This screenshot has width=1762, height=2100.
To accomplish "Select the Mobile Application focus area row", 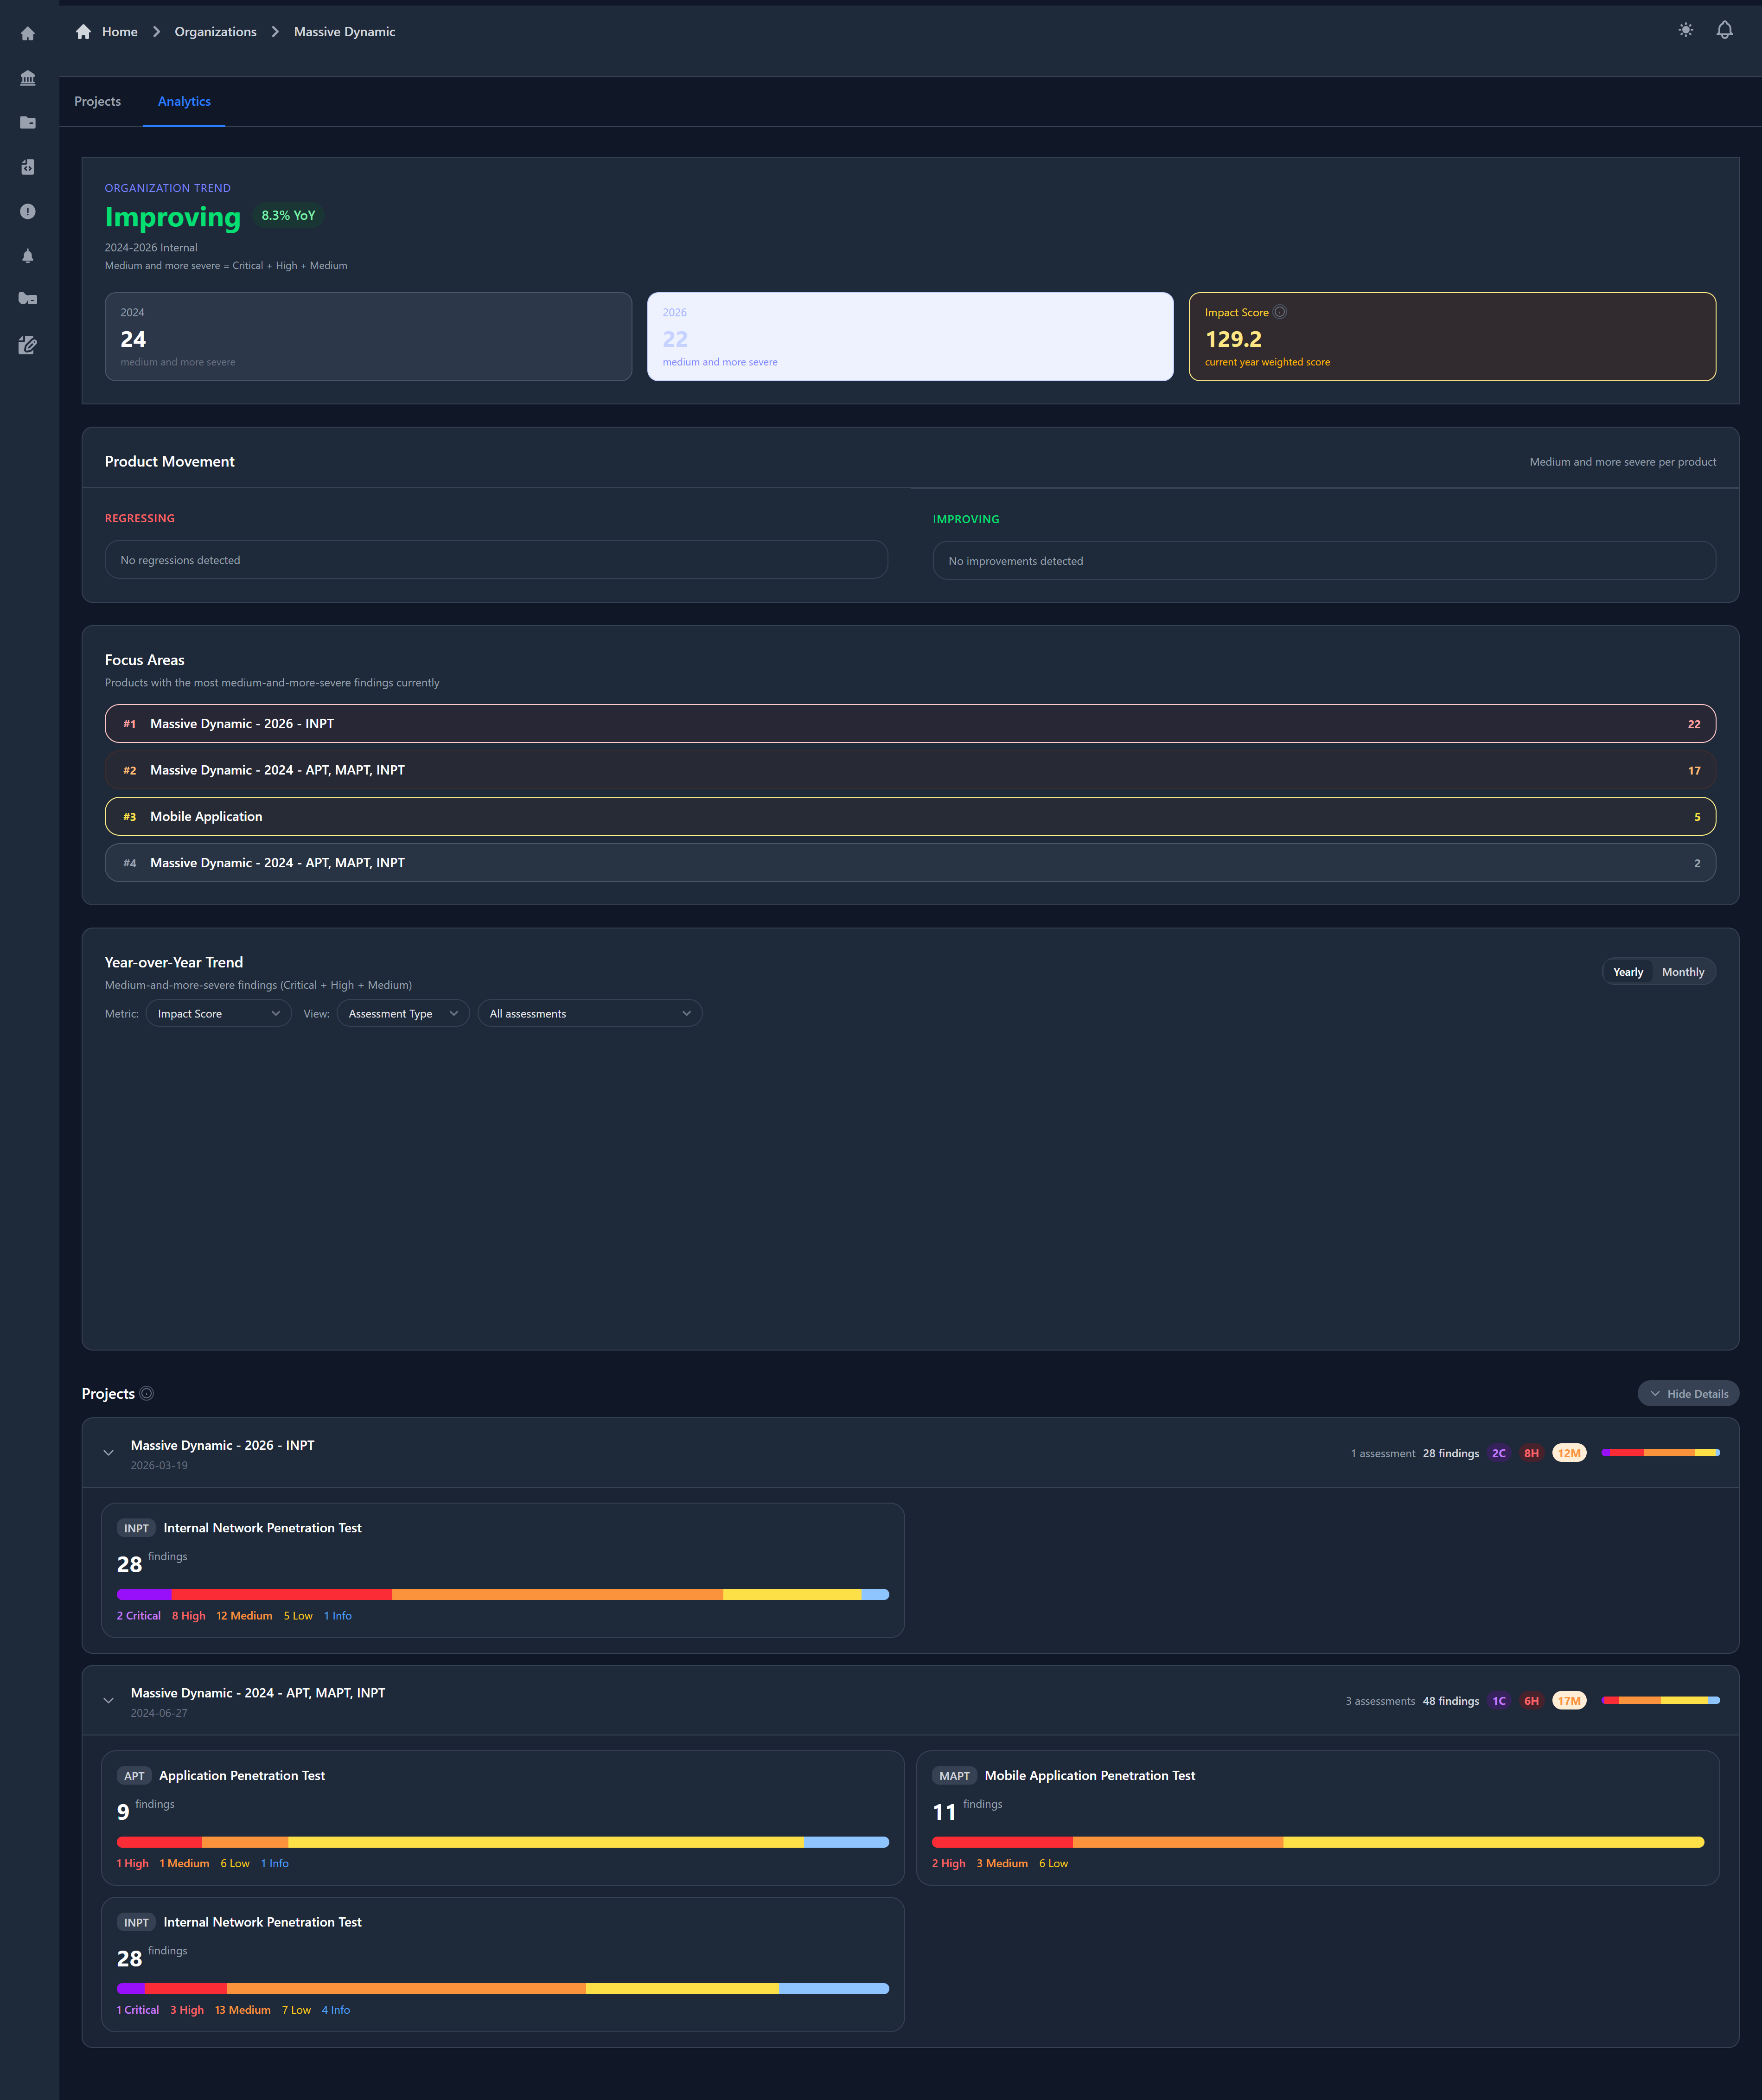I will 910,816.
